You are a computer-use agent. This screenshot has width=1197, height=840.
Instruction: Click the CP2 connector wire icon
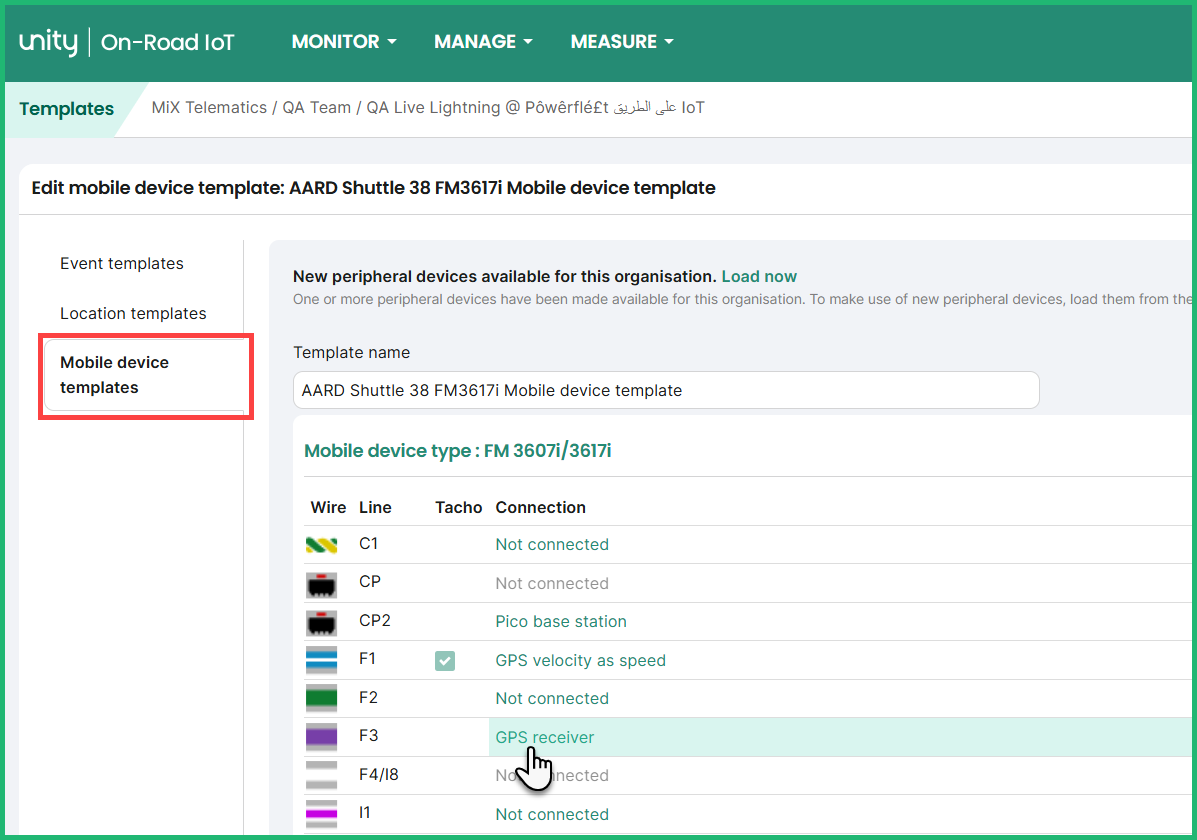(321, 622)
